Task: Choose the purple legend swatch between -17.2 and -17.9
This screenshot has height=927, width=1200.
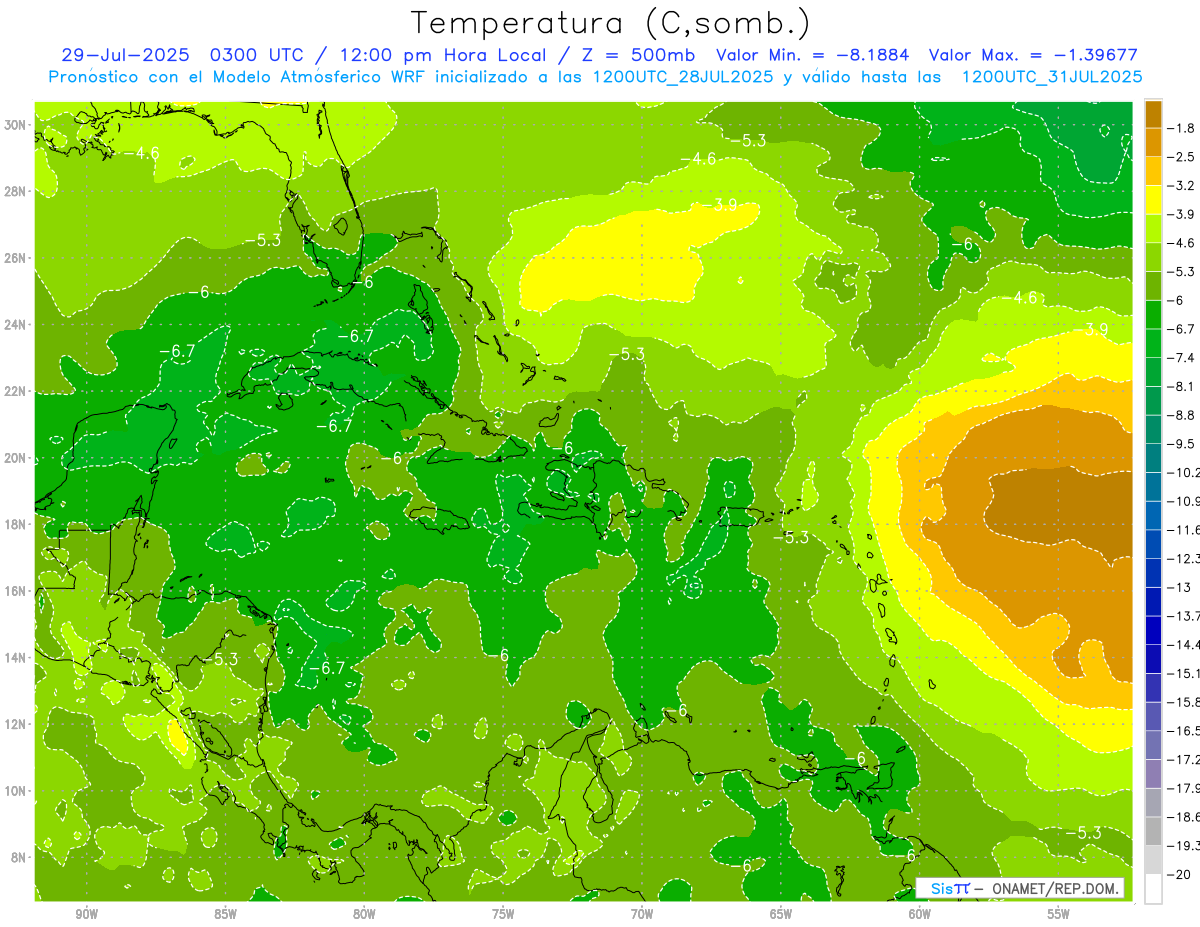Action: click(x=1153, y=773)
